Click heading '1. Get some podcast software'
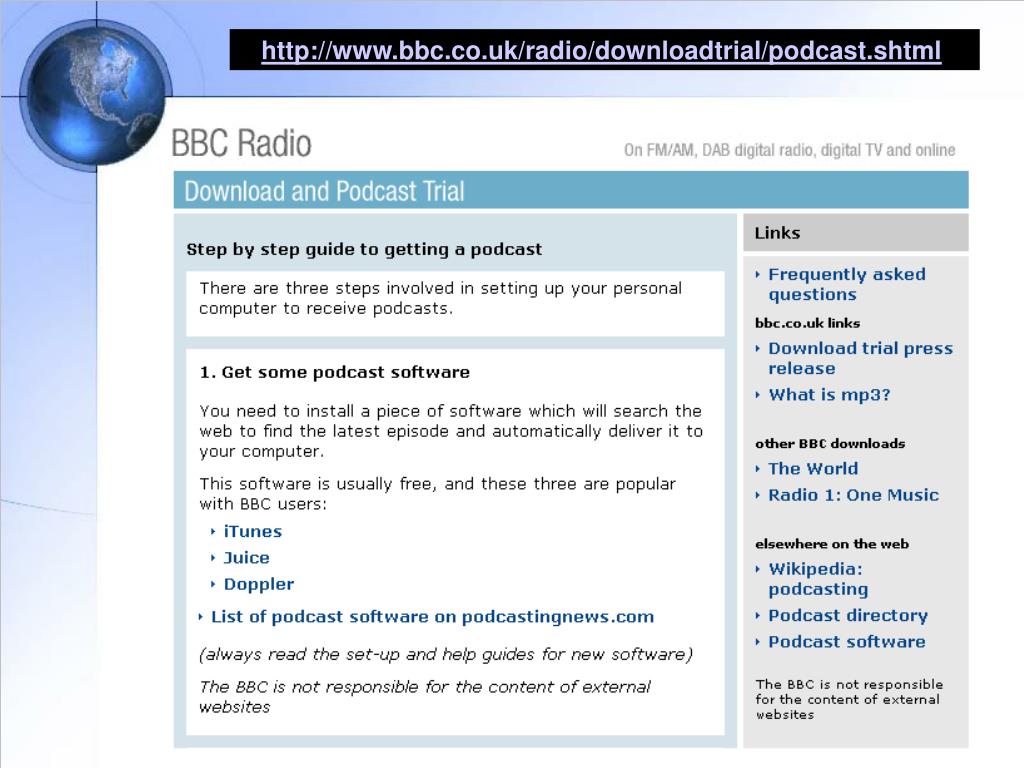The image size is (1024, 768). 334,372
